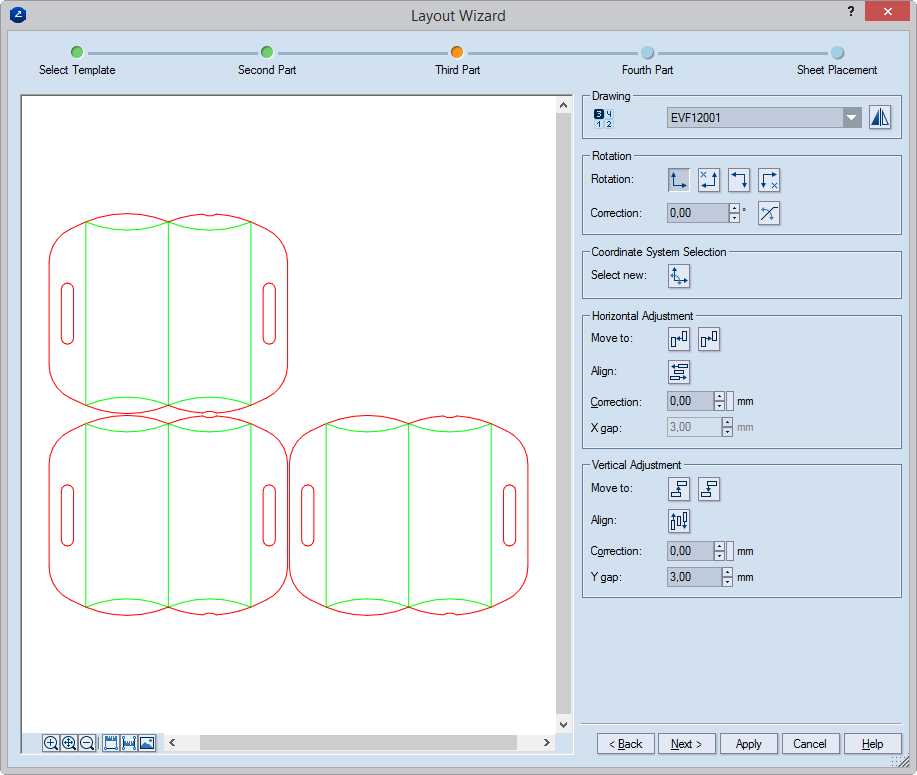Screen dimensions: 917x775
Task: Open the EVF12001 drawing dropdown
Action: (851, 118)
